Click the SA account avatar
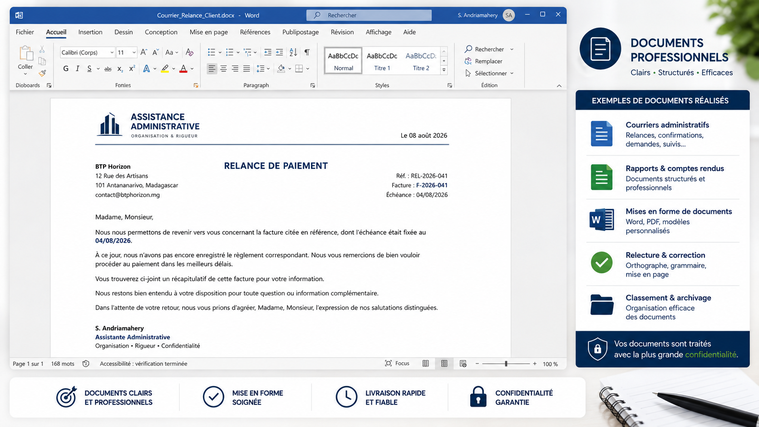This screenshot has height=427, width=759. [x=509, y=15]
